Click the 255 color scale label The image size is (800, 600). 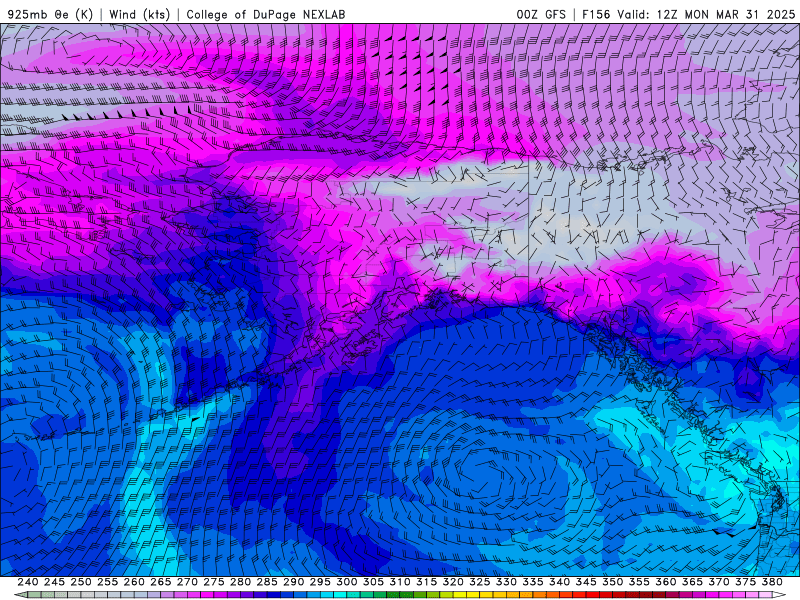click(x=107, y=582)
